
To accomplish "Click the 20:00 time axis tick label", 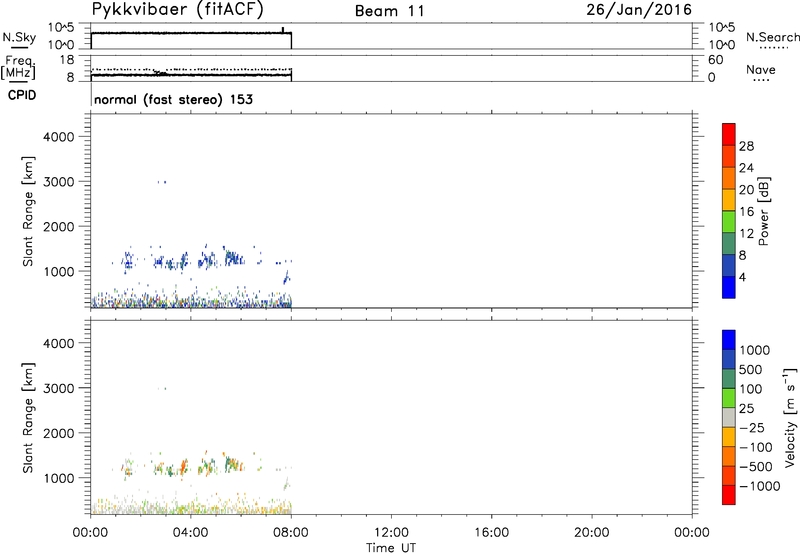I will click(x=591, y=533).
